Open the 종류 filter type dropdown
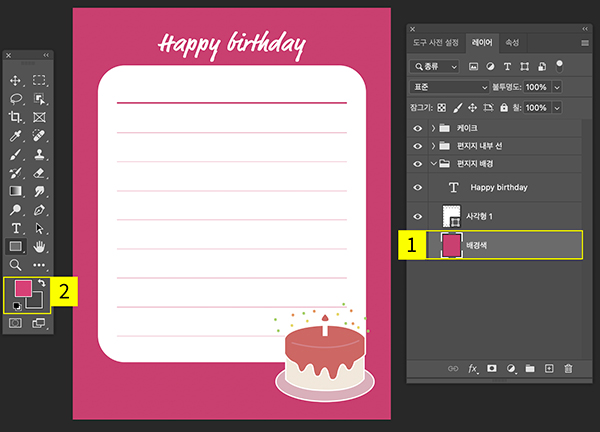Screen dimensions: 600x432 pyautogui.click(x=434, y=67)
